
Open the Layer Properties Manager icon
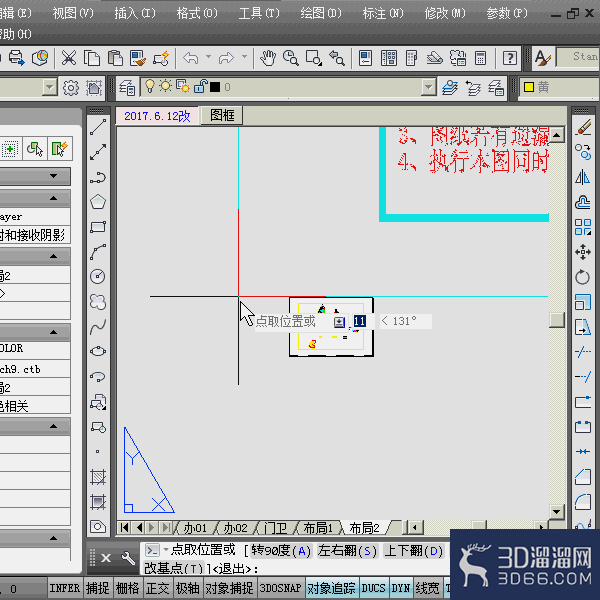(x=127, y=88)
